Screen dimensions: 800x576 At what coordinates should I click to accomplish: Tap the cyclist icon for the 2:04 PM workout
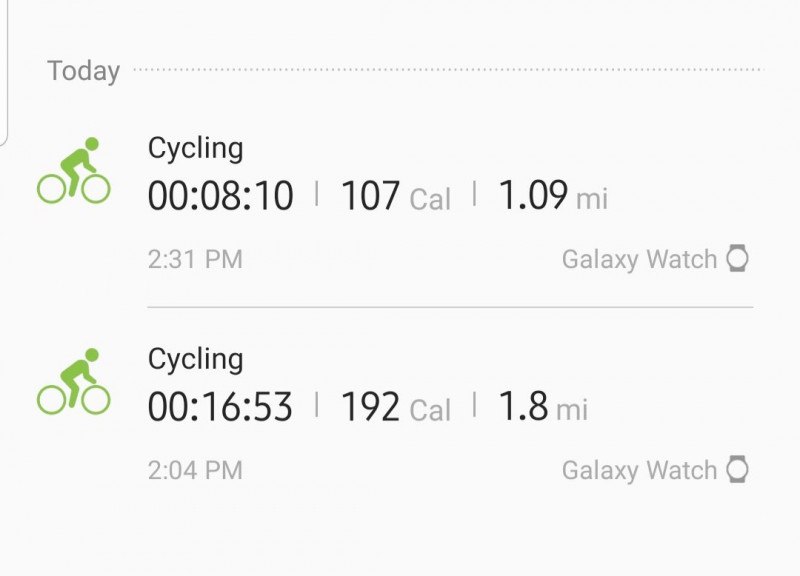pos(74,381)
